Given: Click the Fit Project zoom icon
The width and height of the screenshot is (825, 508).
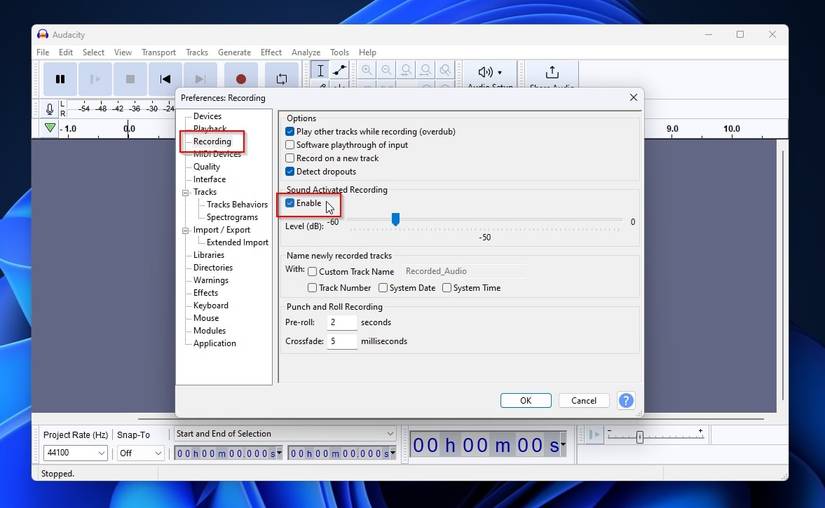Looking at the screenshot, I should point(425,70).
